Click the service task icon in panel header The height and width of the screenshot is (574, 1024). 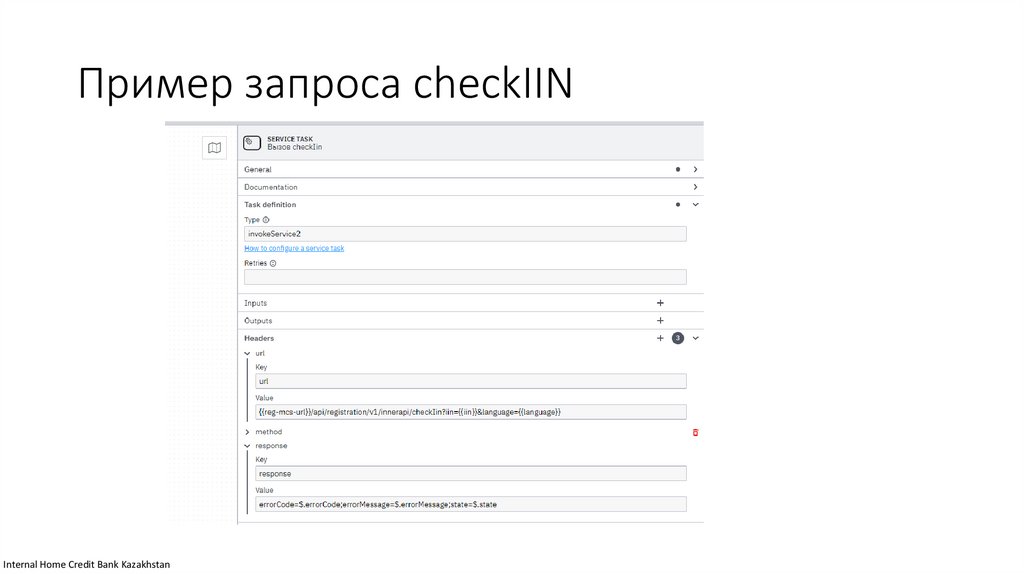tap(252, 143)
